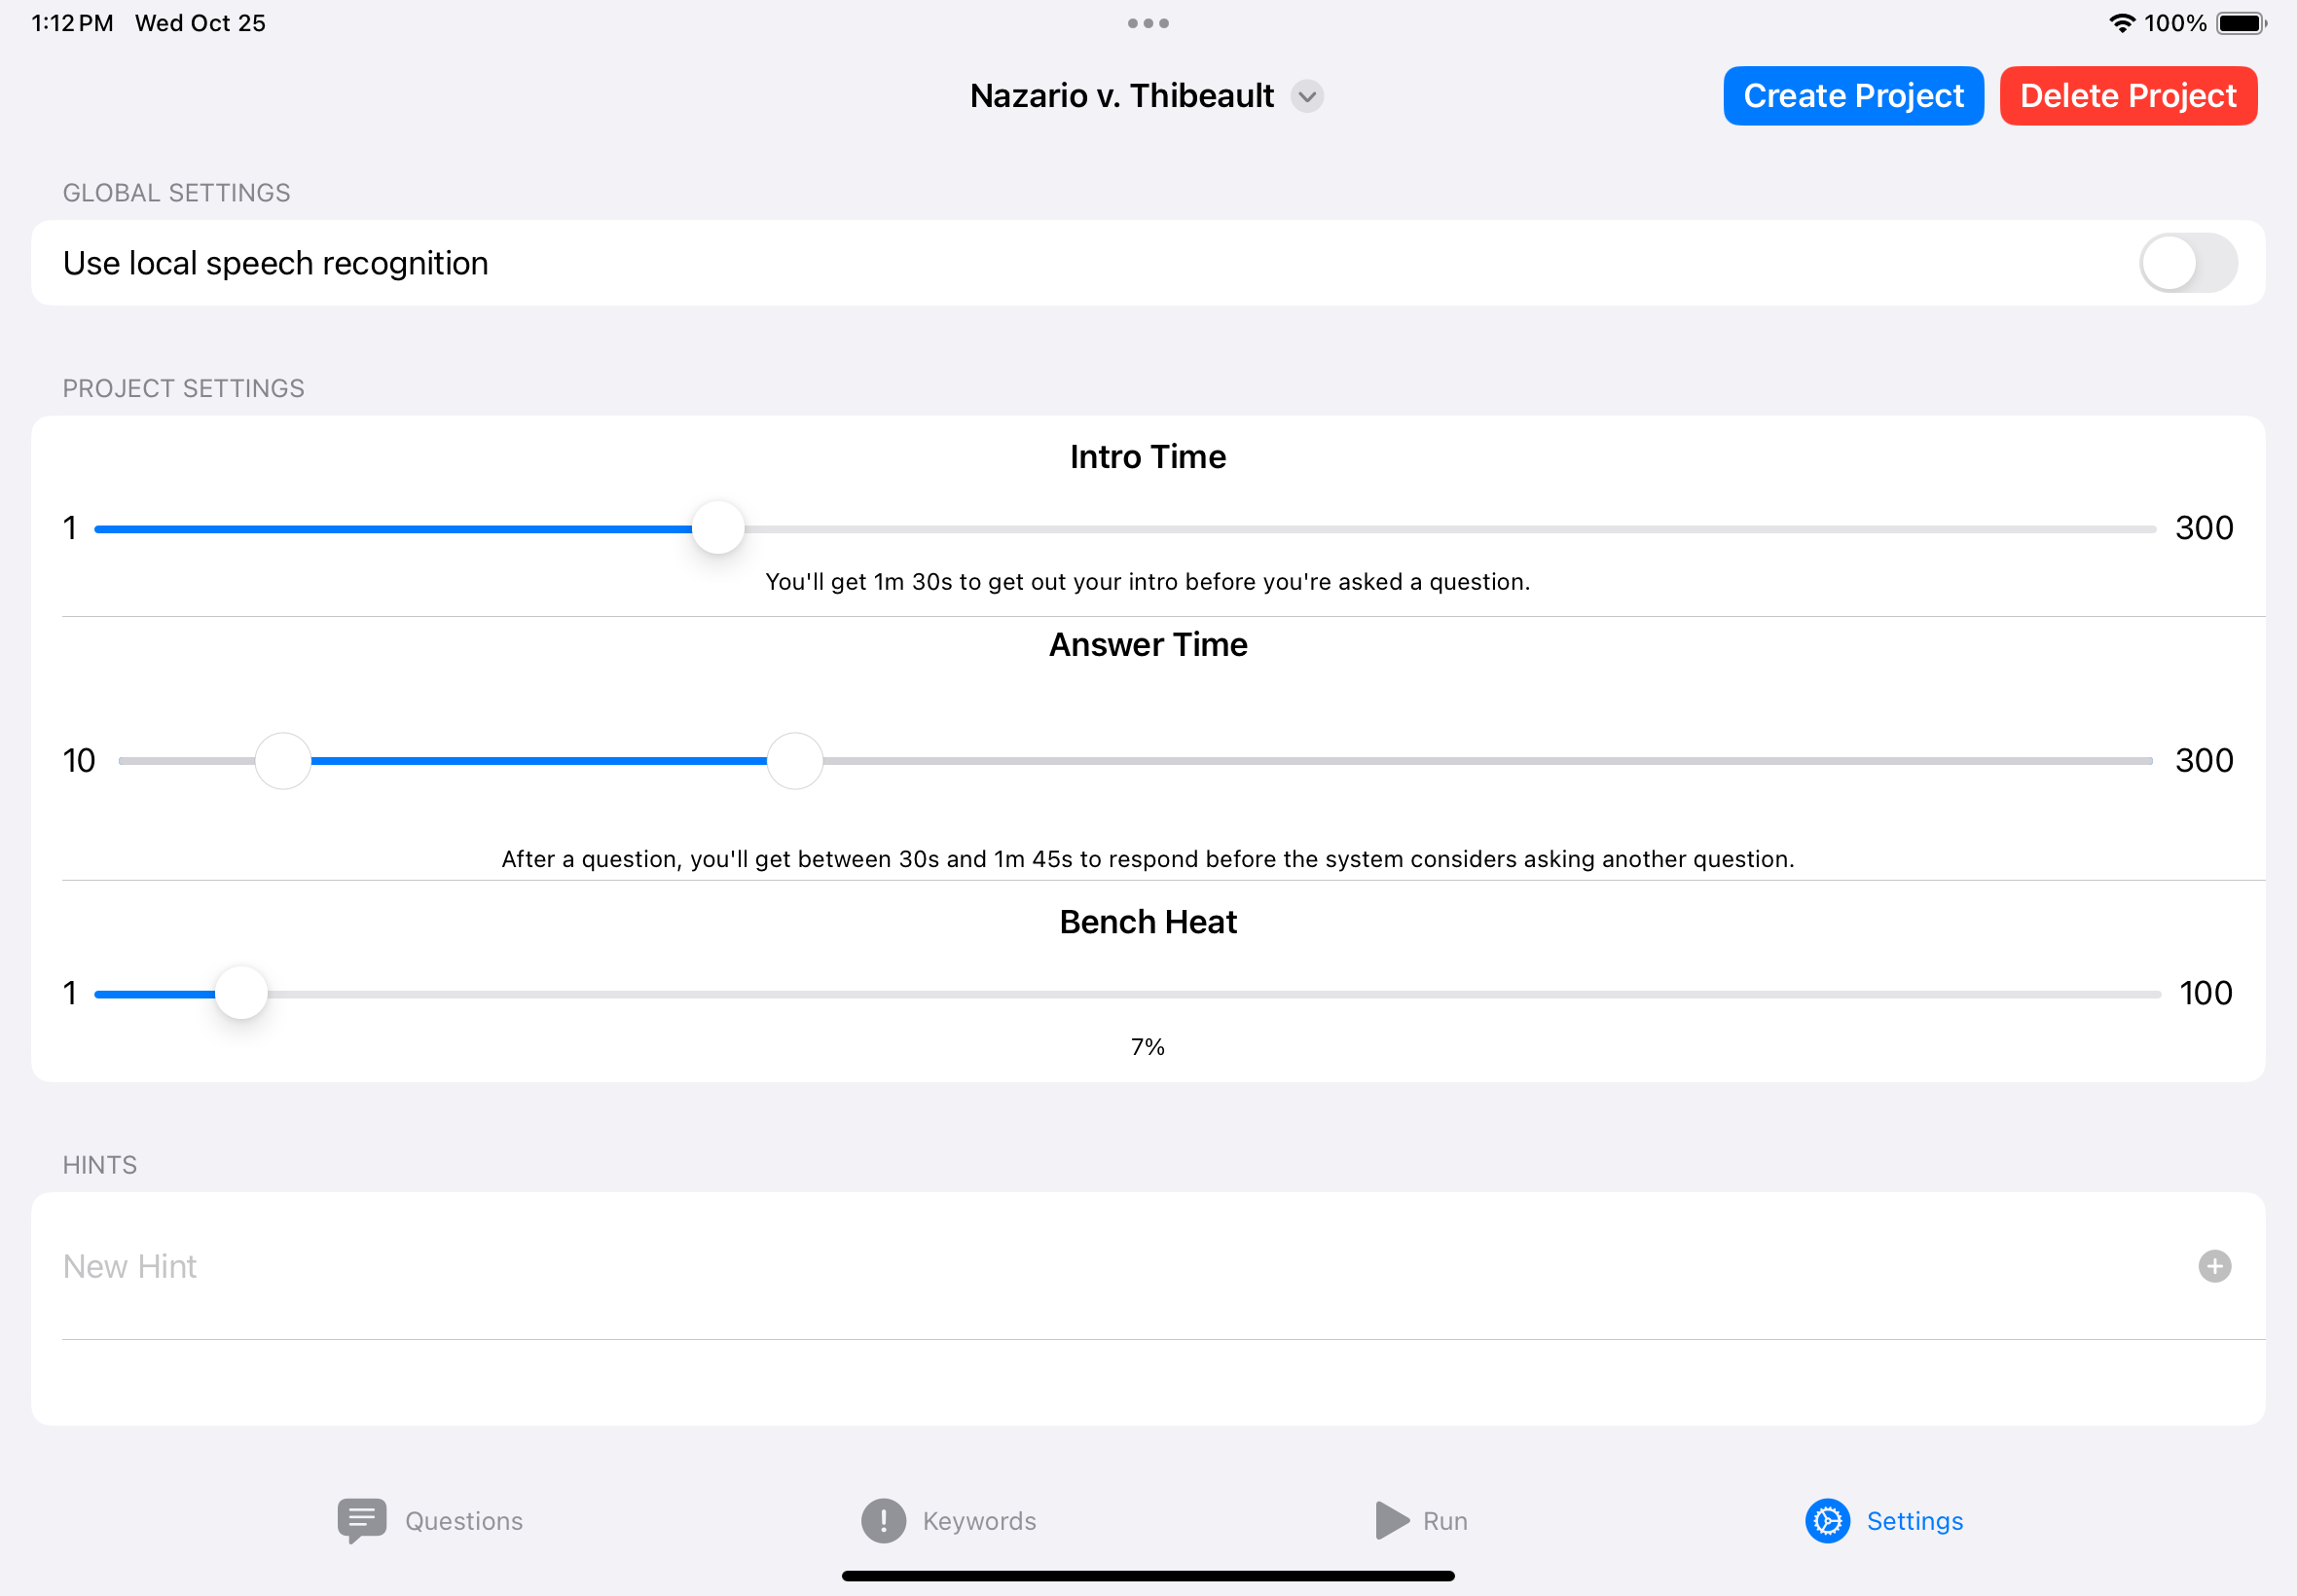Tap the Wi-Fi status icon
The image size is (2297, 1596).
(2121, 23)
